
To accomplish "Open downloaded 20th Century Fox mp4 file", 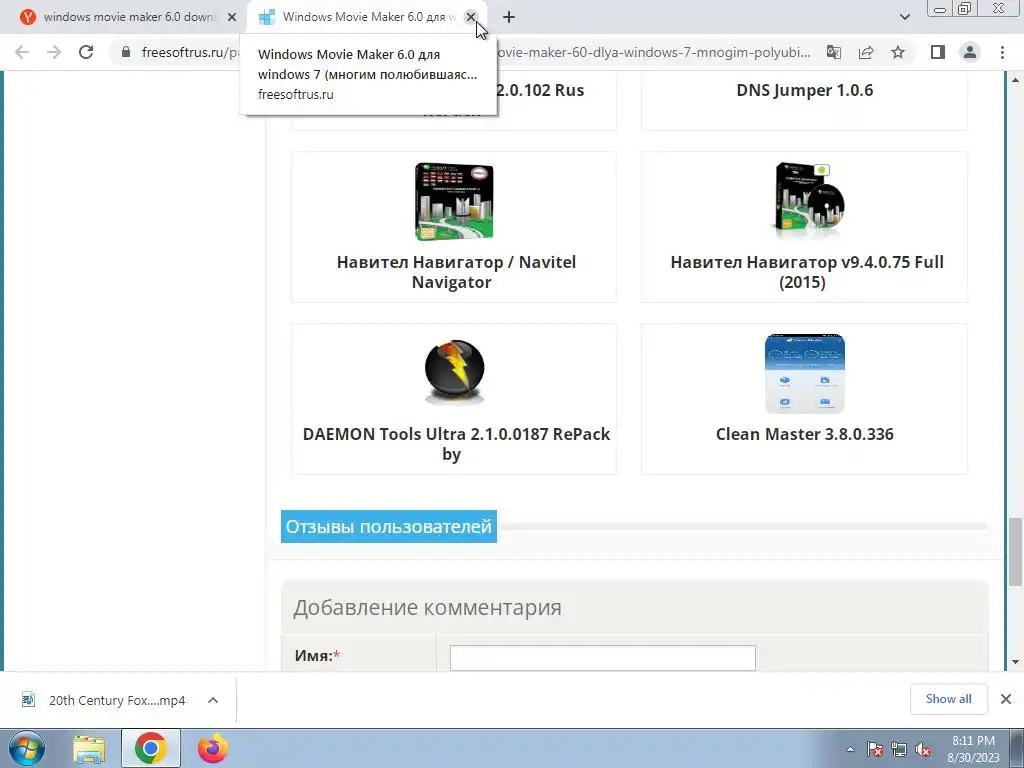I will (x=104, y=700).
